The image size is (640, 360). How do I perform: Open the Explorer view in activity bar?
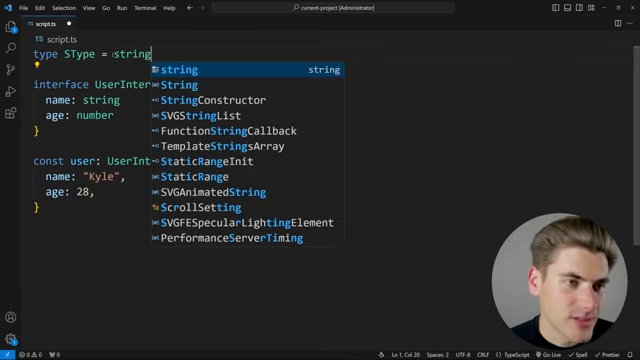[x=11, y=27]
